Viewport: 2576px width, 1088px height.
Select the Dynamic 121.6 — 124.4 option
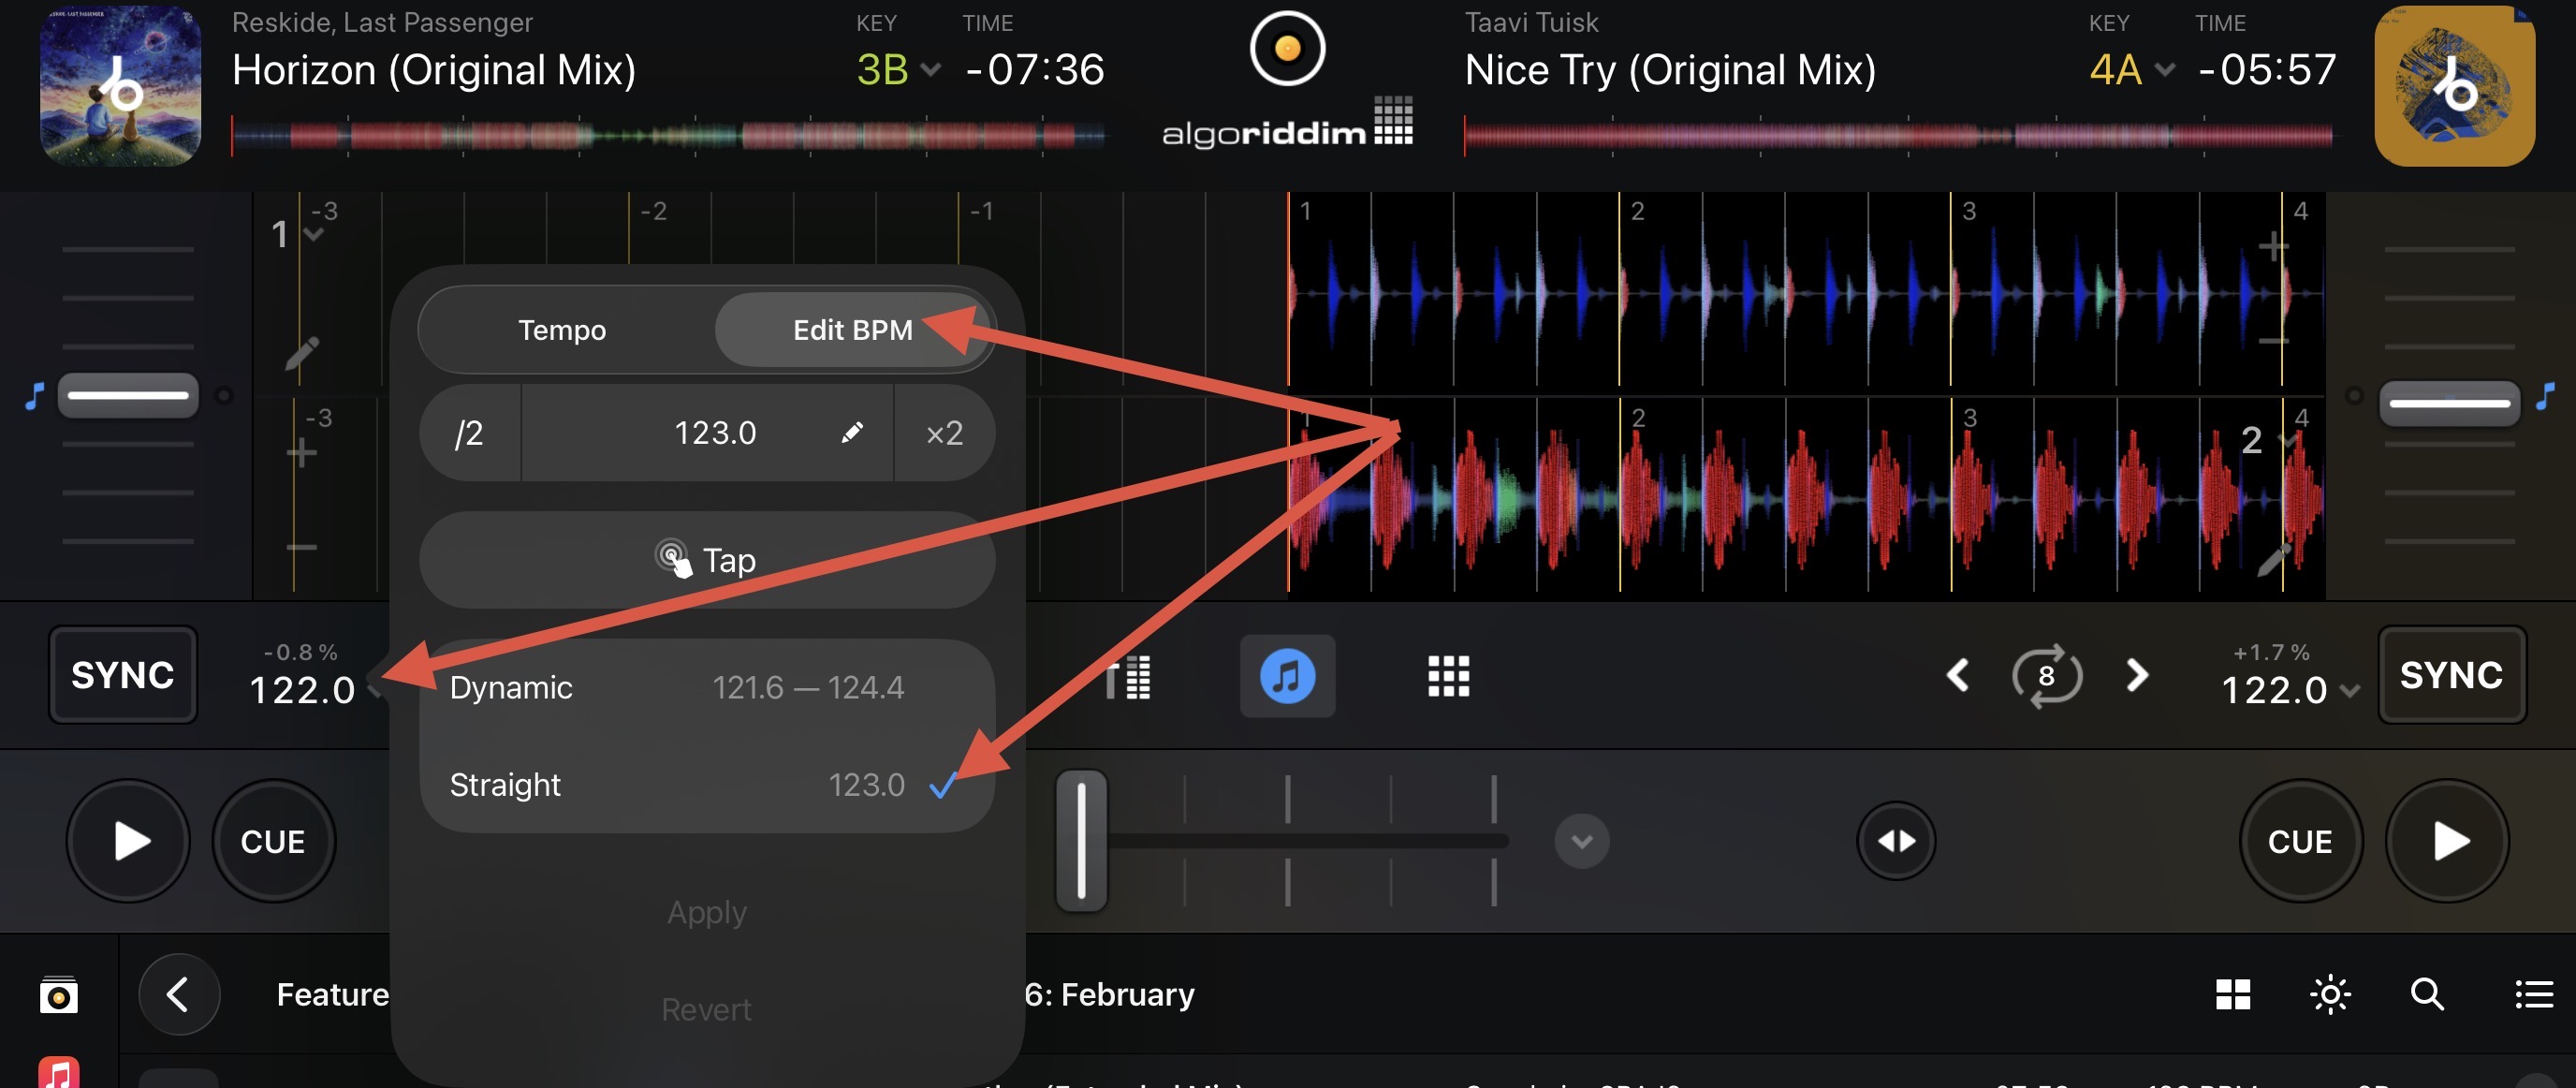coord(705,688)
